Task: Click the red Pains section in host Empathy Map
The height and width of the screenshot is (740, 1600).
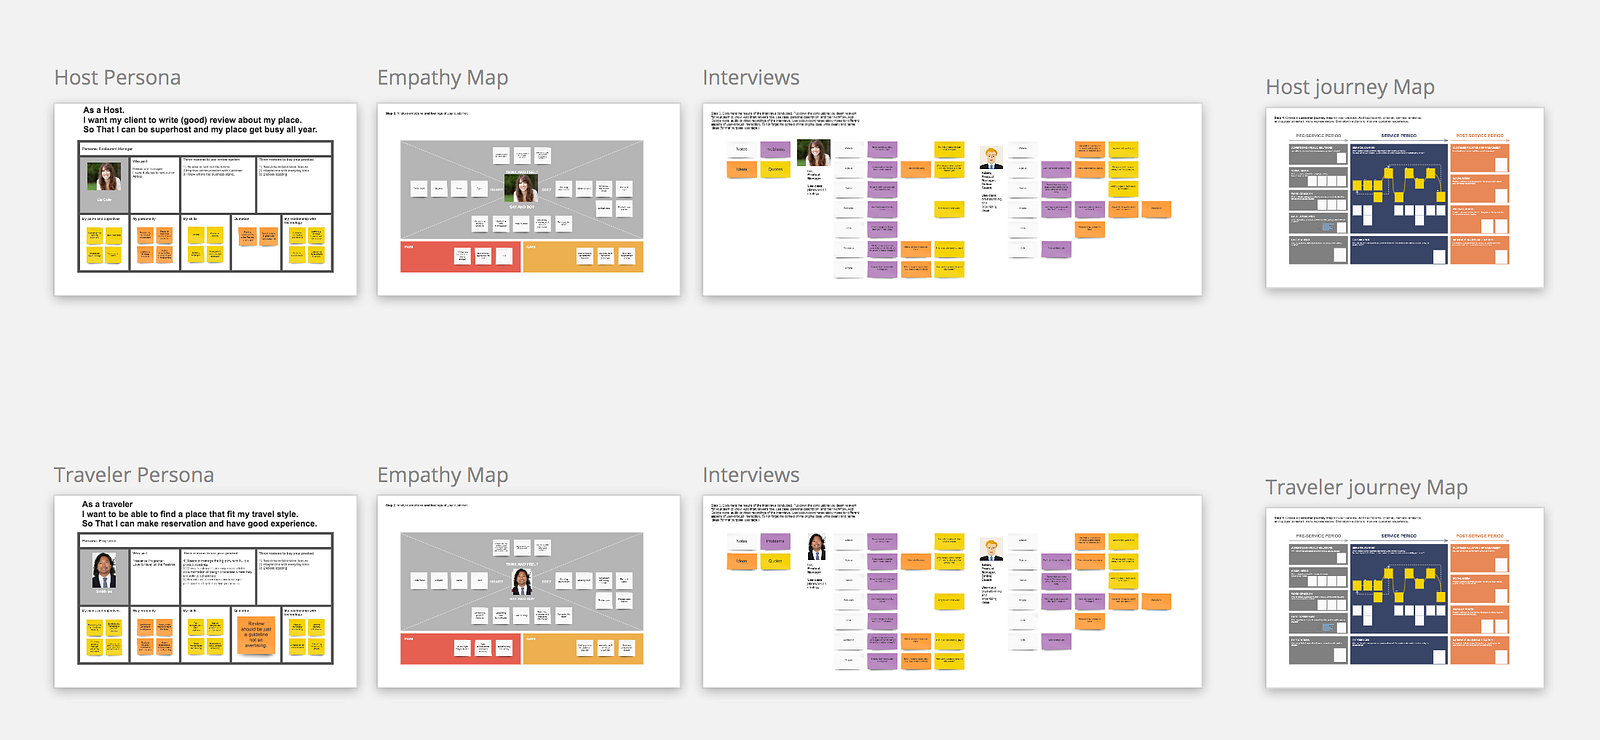Action: (460, 257)
